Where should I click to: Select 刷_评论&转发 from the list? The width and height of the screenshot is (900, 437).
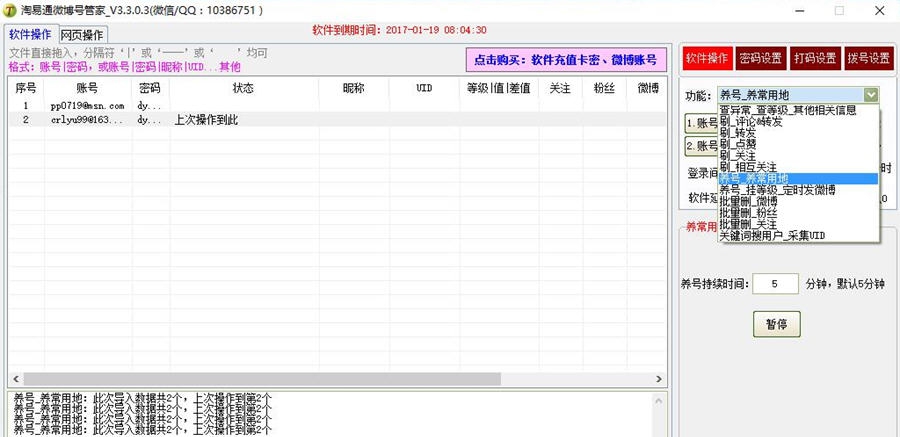pos(798,122)
